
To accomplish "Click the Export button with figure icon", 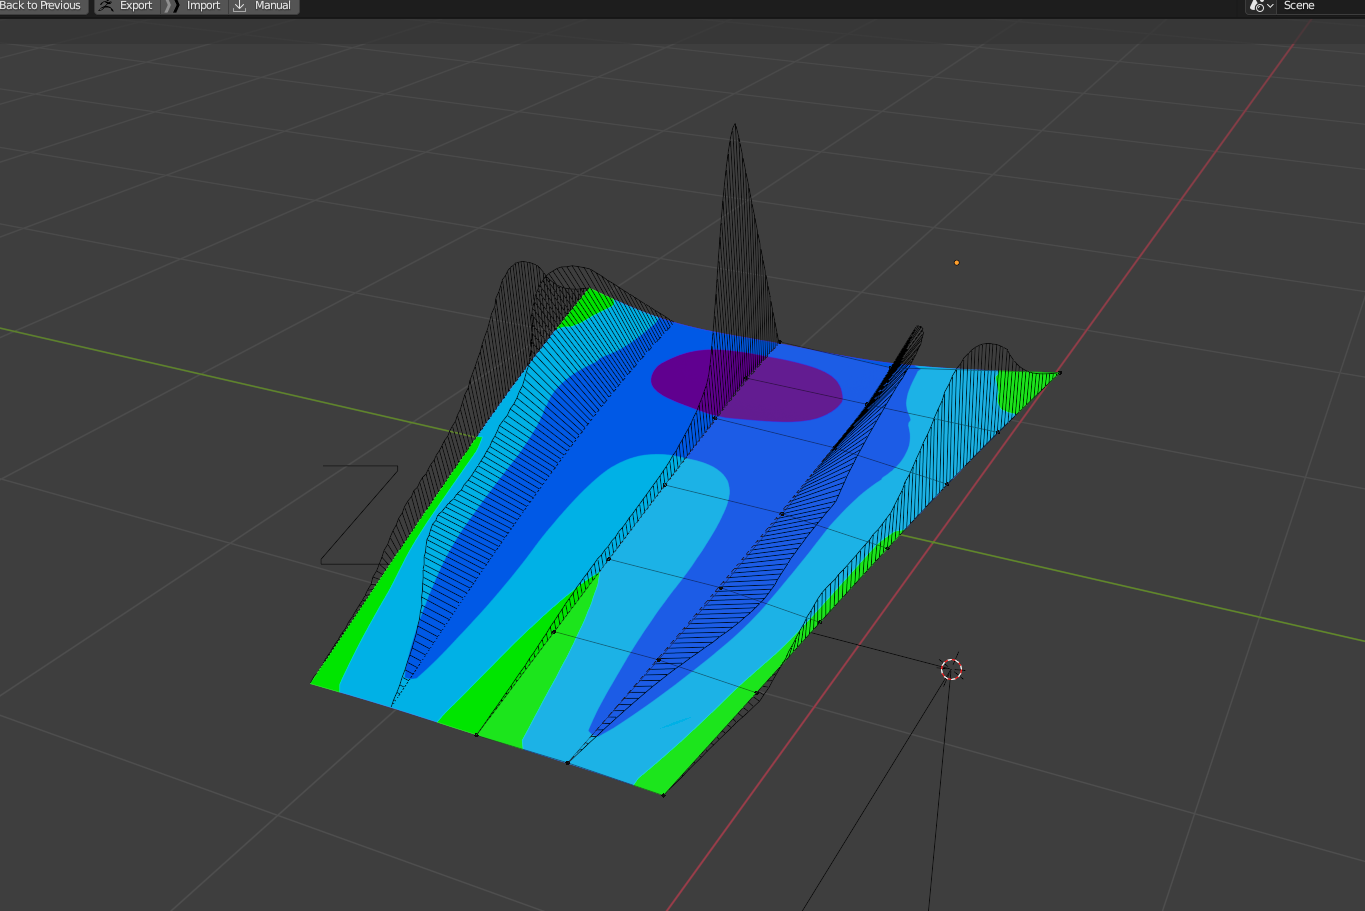I will [x=126, y=6].
